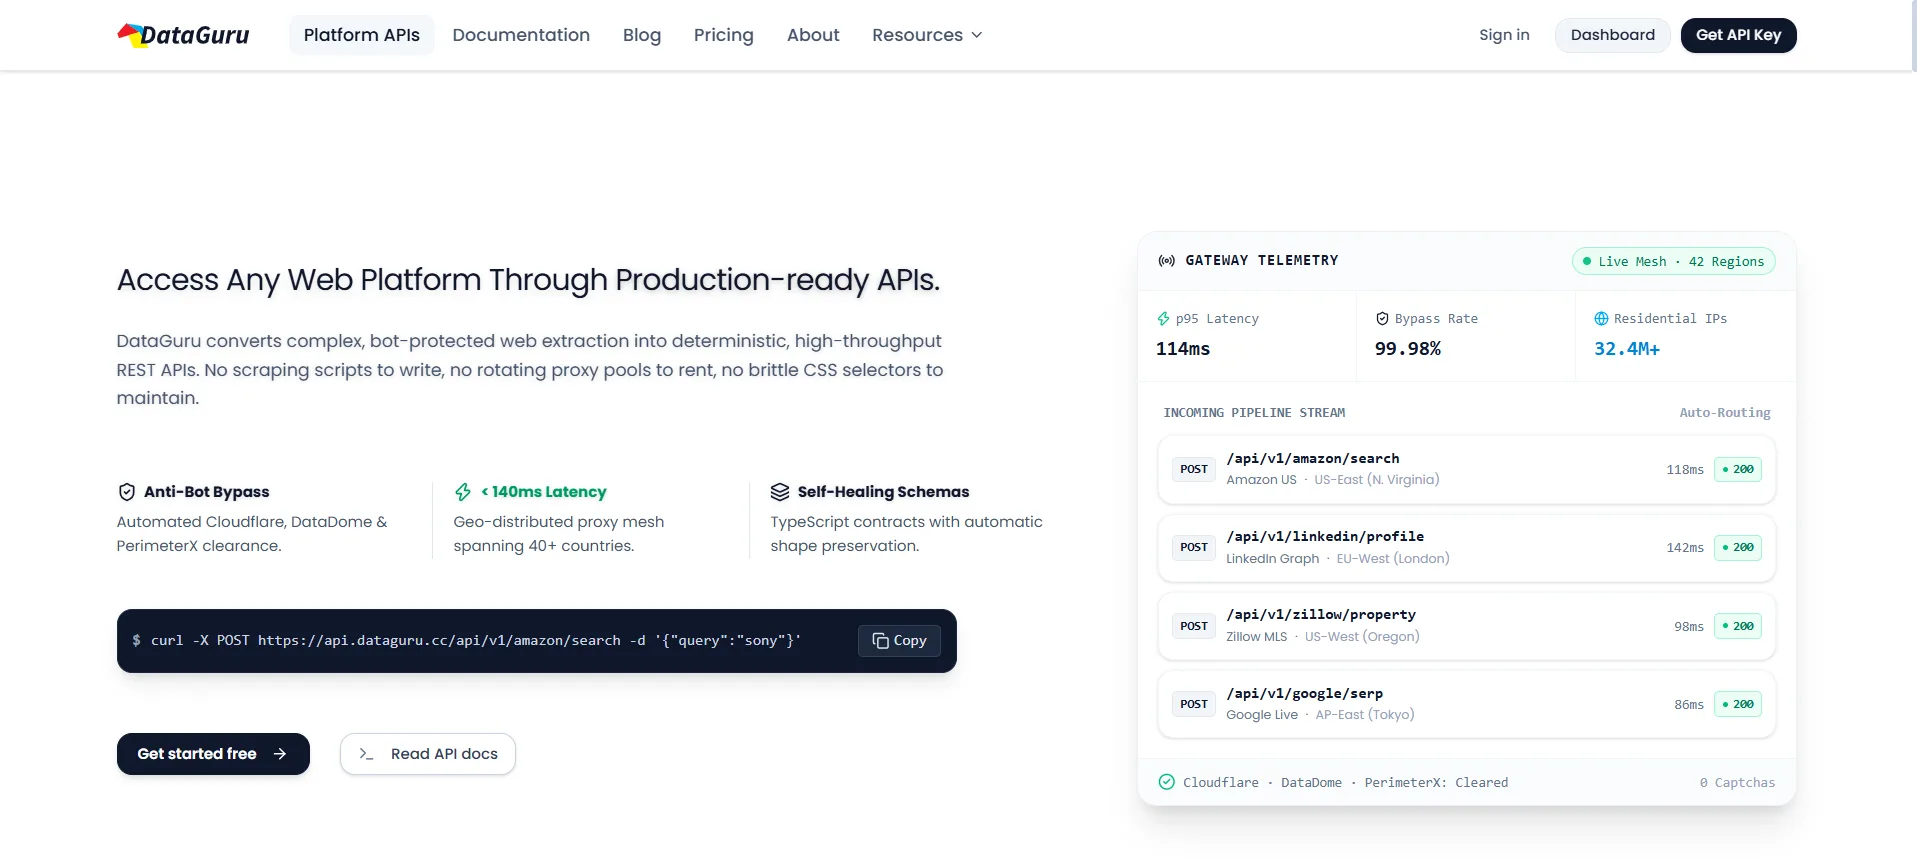The width and height of the screenshot is (1917, 868).
Task: Click the Auto-Routing label
Action: point(1725,412)
